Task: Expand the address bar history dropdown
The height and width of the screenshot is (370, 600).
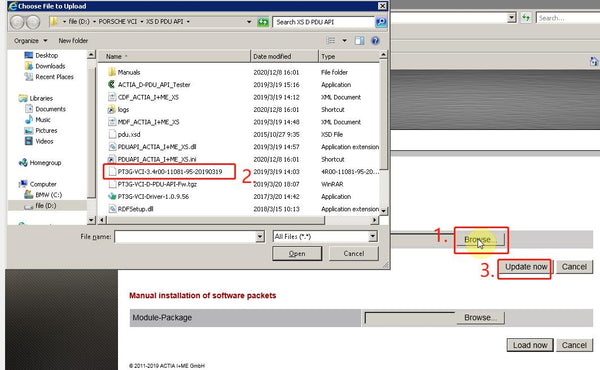Action: [249, 22]
